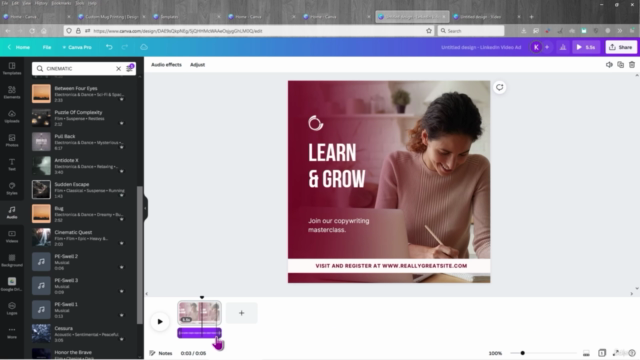This screenshot has width=640, height=360.
Task: Open the Notes panel
Action: click(161, 353)
